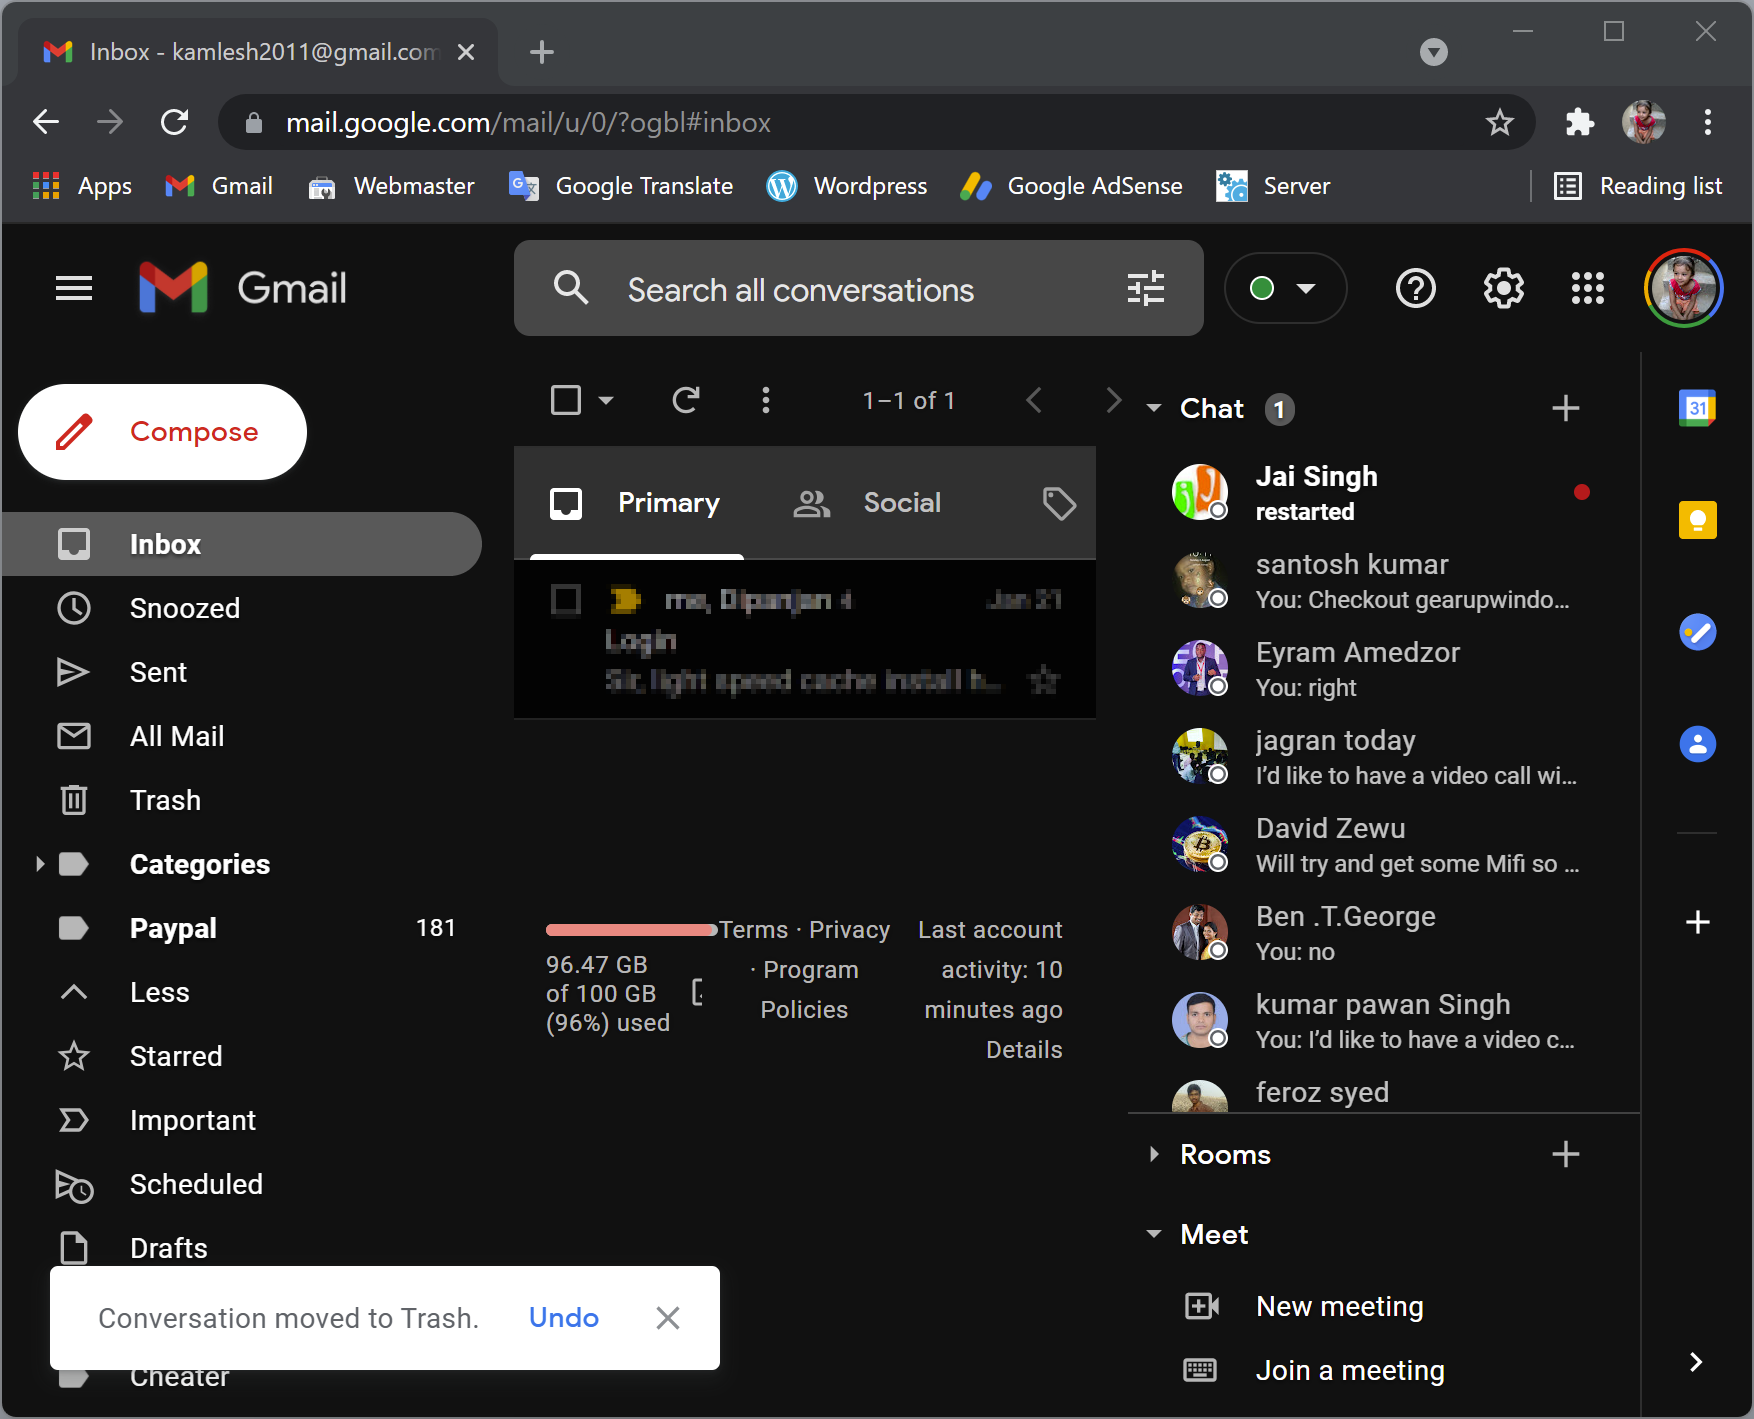
Task: Undo moving conversation to Trash
Action: [564, 1318]
